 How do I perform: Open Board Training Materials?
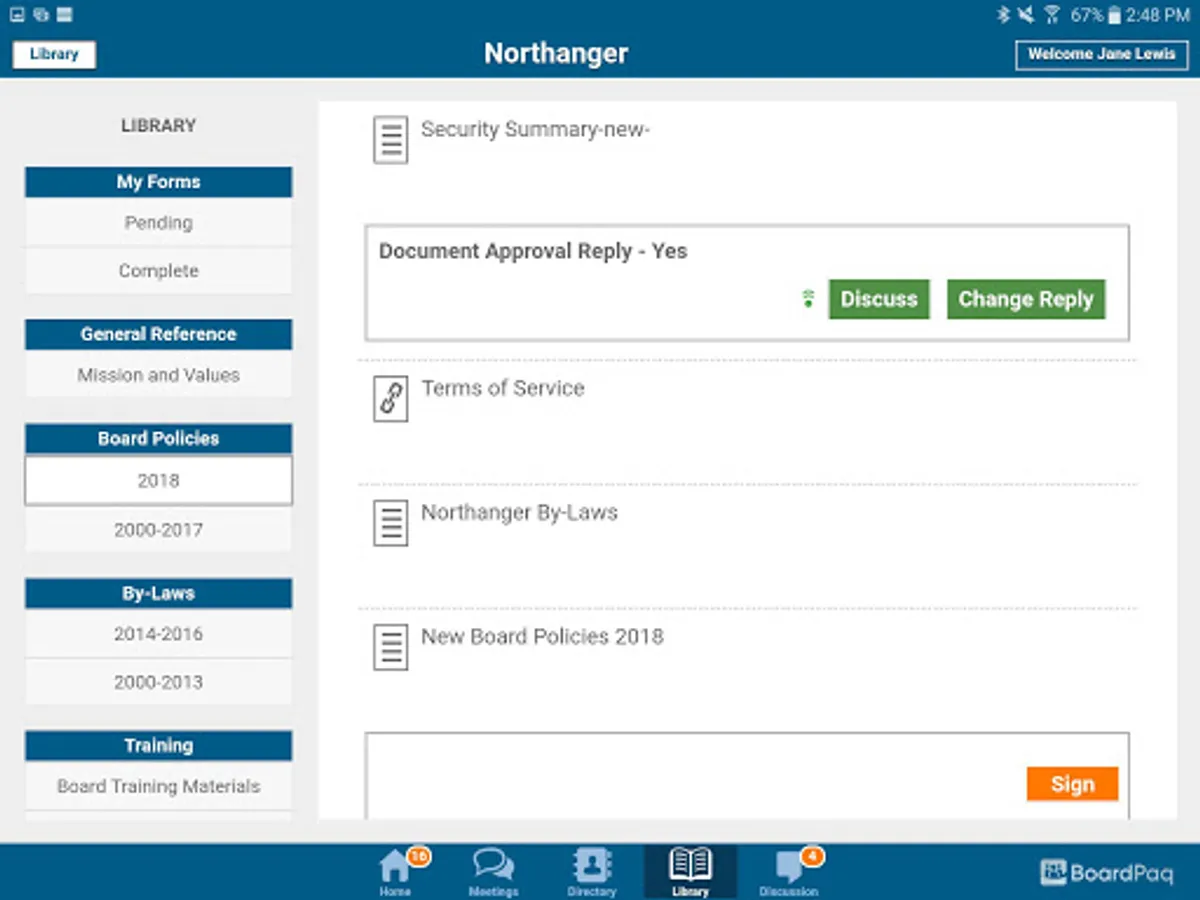point(159,786)
